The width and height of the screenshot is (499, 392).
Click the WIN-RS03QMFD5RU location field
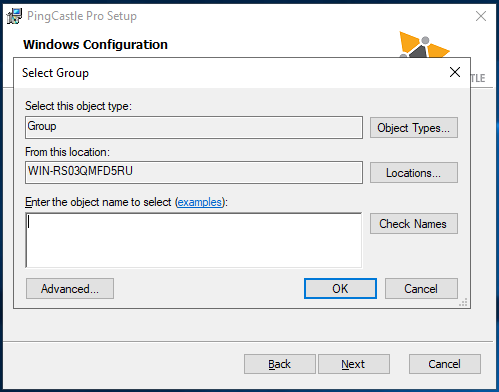click(x=194, y=172)
